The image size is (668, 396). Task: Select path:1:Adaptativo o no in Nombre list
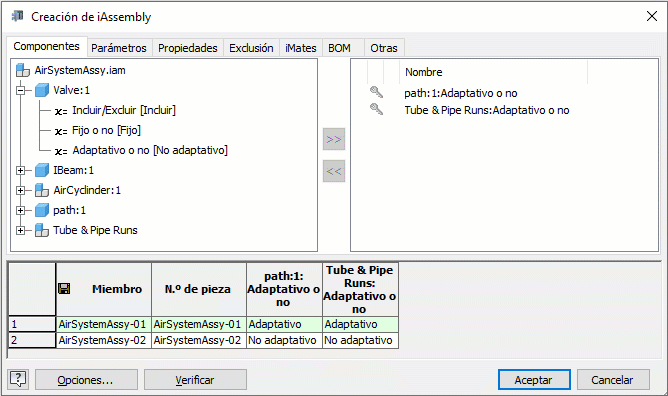point(461,93)
